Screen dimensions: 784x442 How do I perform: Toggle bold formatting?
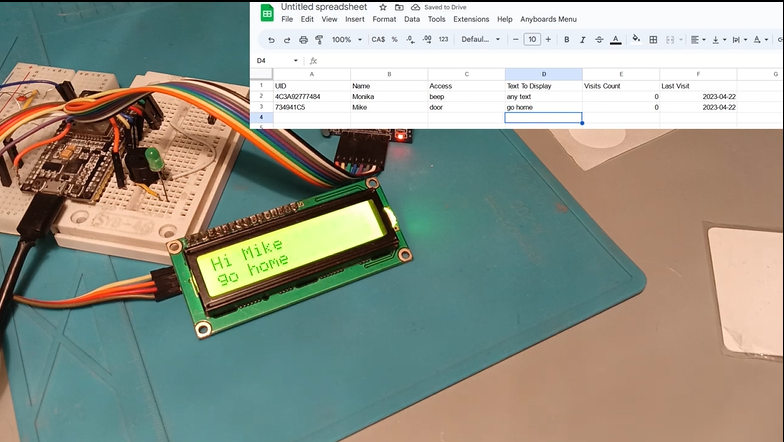coord(566,40)
